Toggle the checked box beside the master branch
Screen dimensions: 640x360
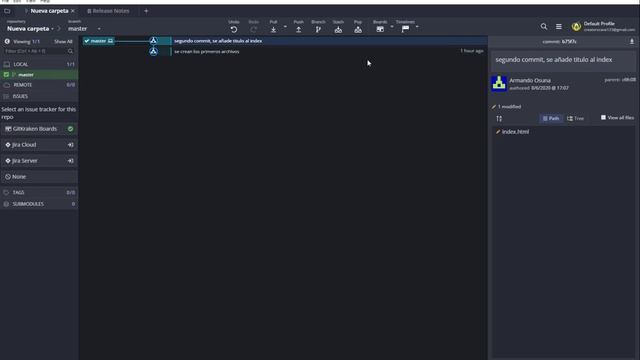tap(6, 75)
